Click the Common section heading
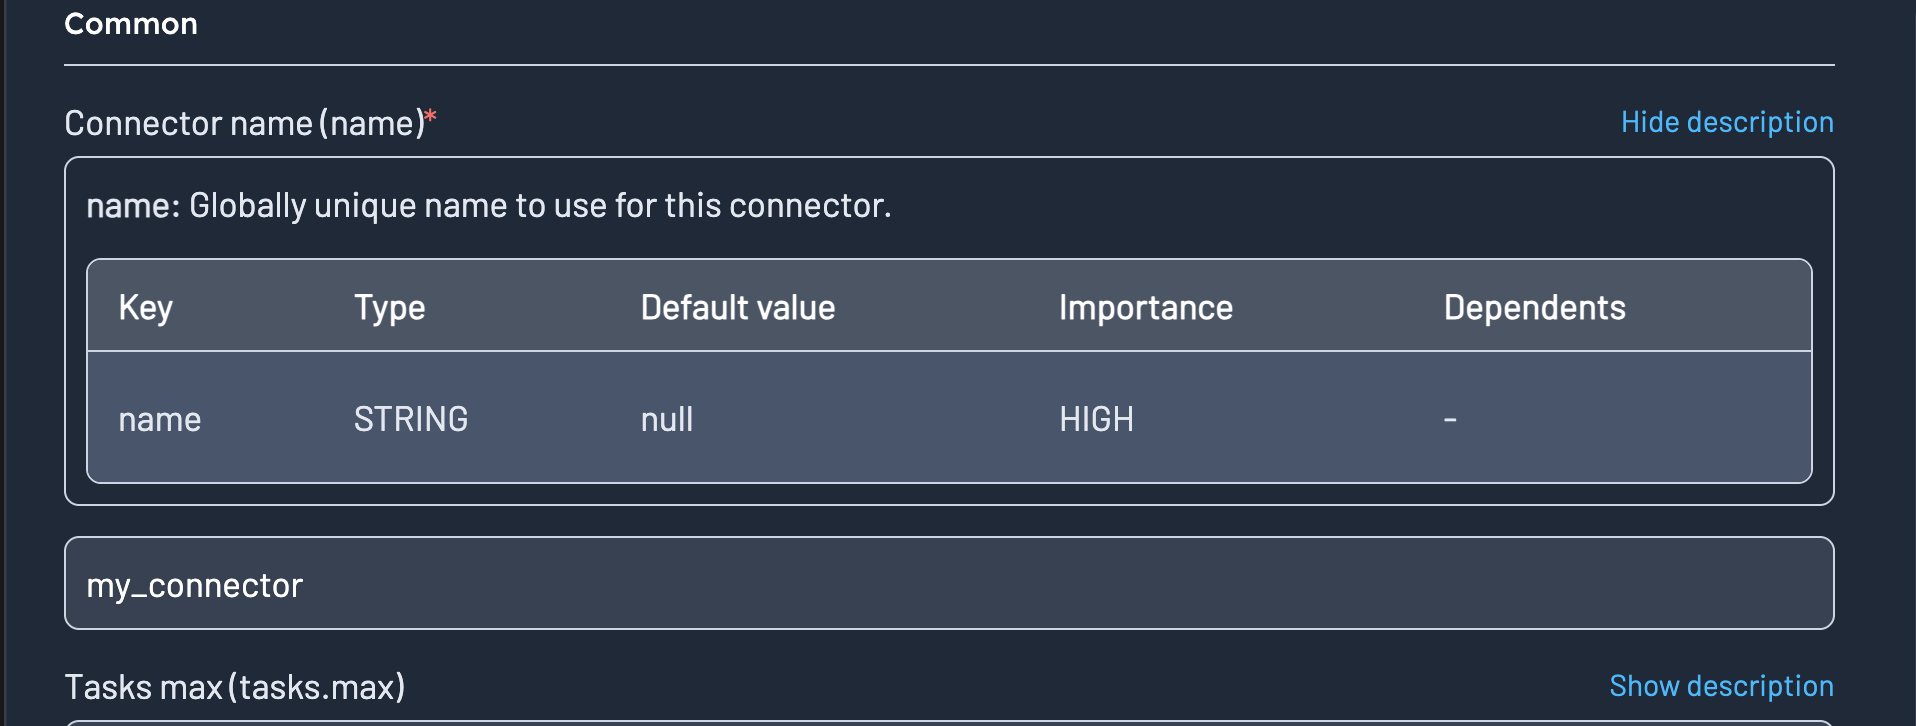Screen dimensions: 1916x726 click(130, 23)
